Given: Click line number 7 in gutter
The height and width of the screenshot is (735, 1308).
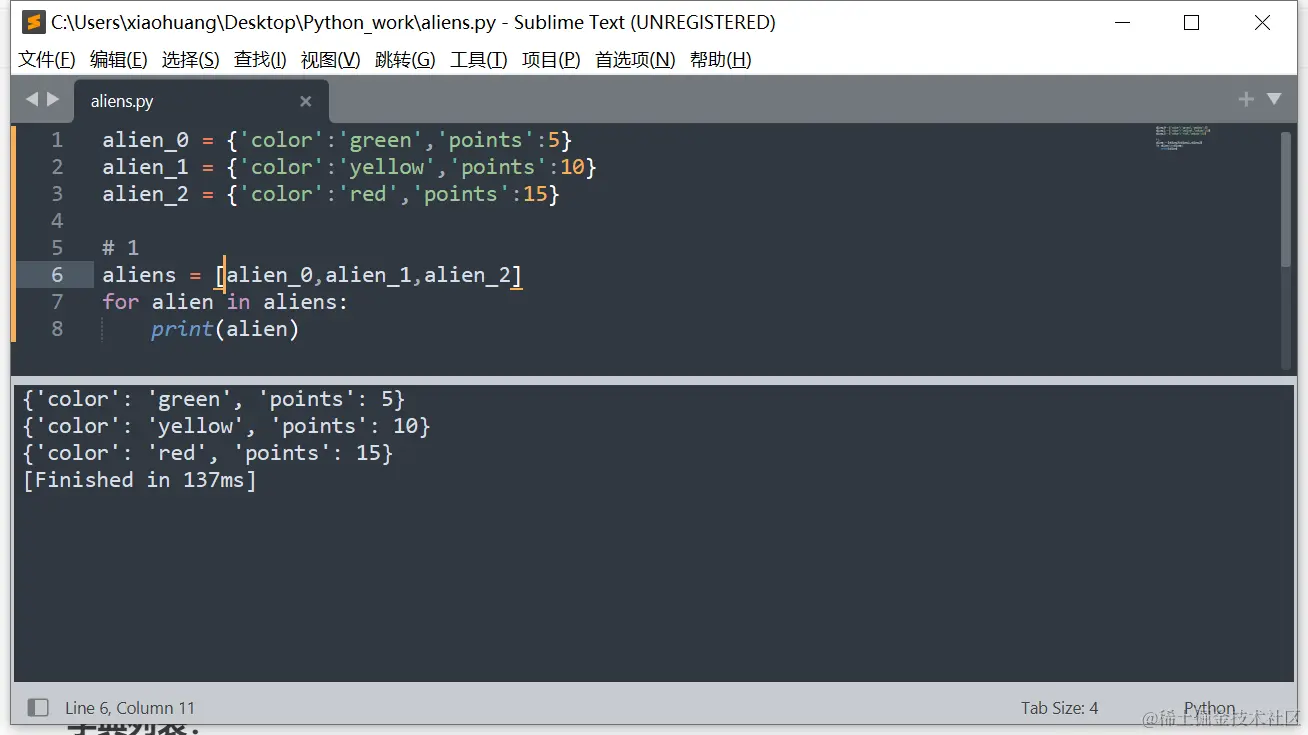Looking at the screenshot, I should pyautogui.click(x=57, y=302).
